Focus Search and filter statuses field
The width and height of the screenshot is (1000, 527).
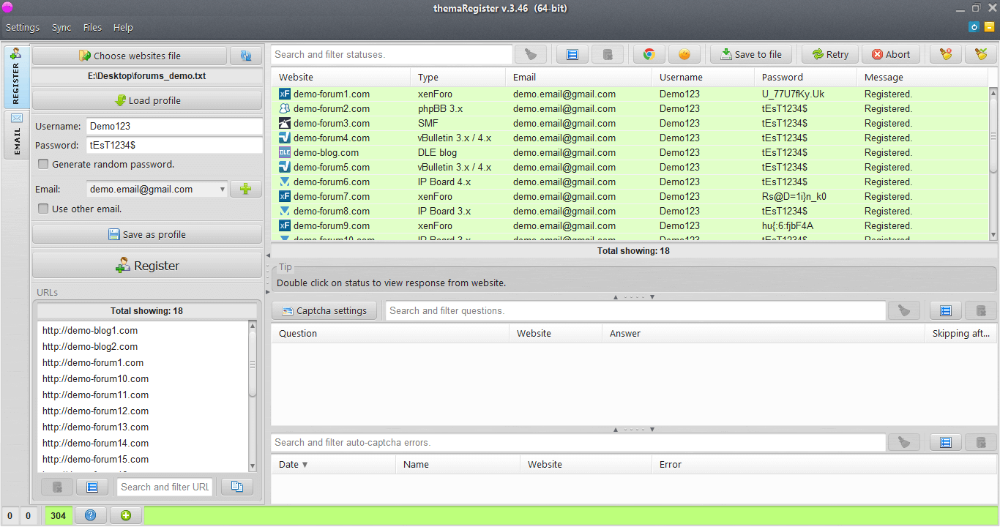pyautogui.click(x=392, y=55)
